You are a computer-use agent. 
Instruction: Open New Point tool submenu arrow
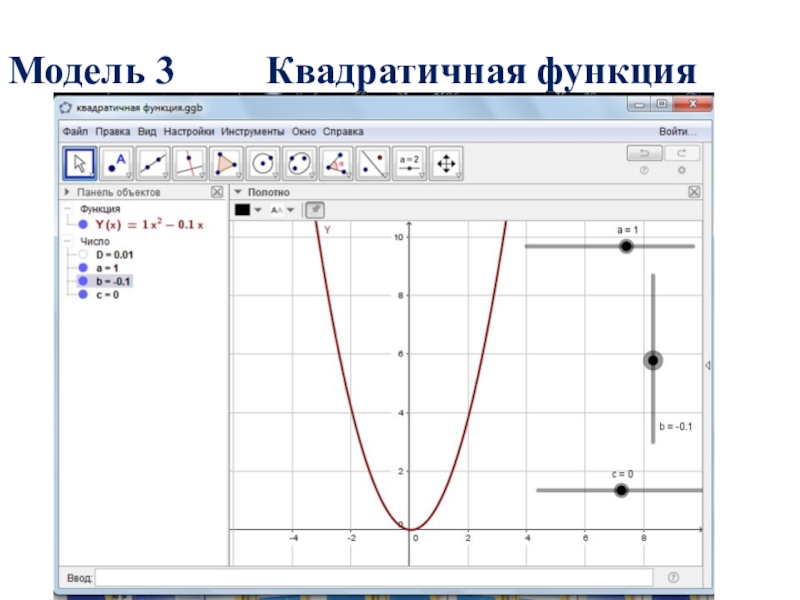129,176
